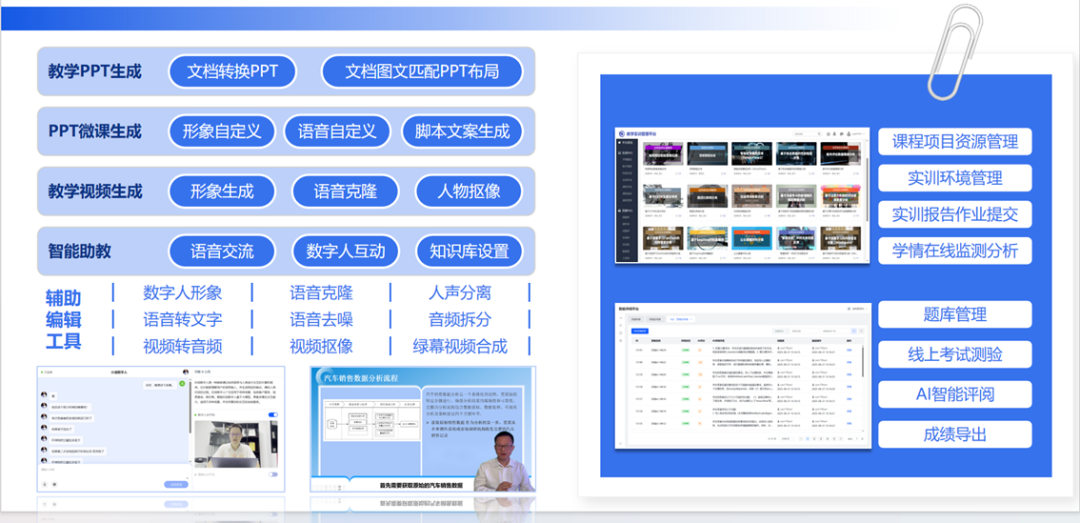
Task: Click the 智能助教 row label
Action: click(x=79, y=251)
